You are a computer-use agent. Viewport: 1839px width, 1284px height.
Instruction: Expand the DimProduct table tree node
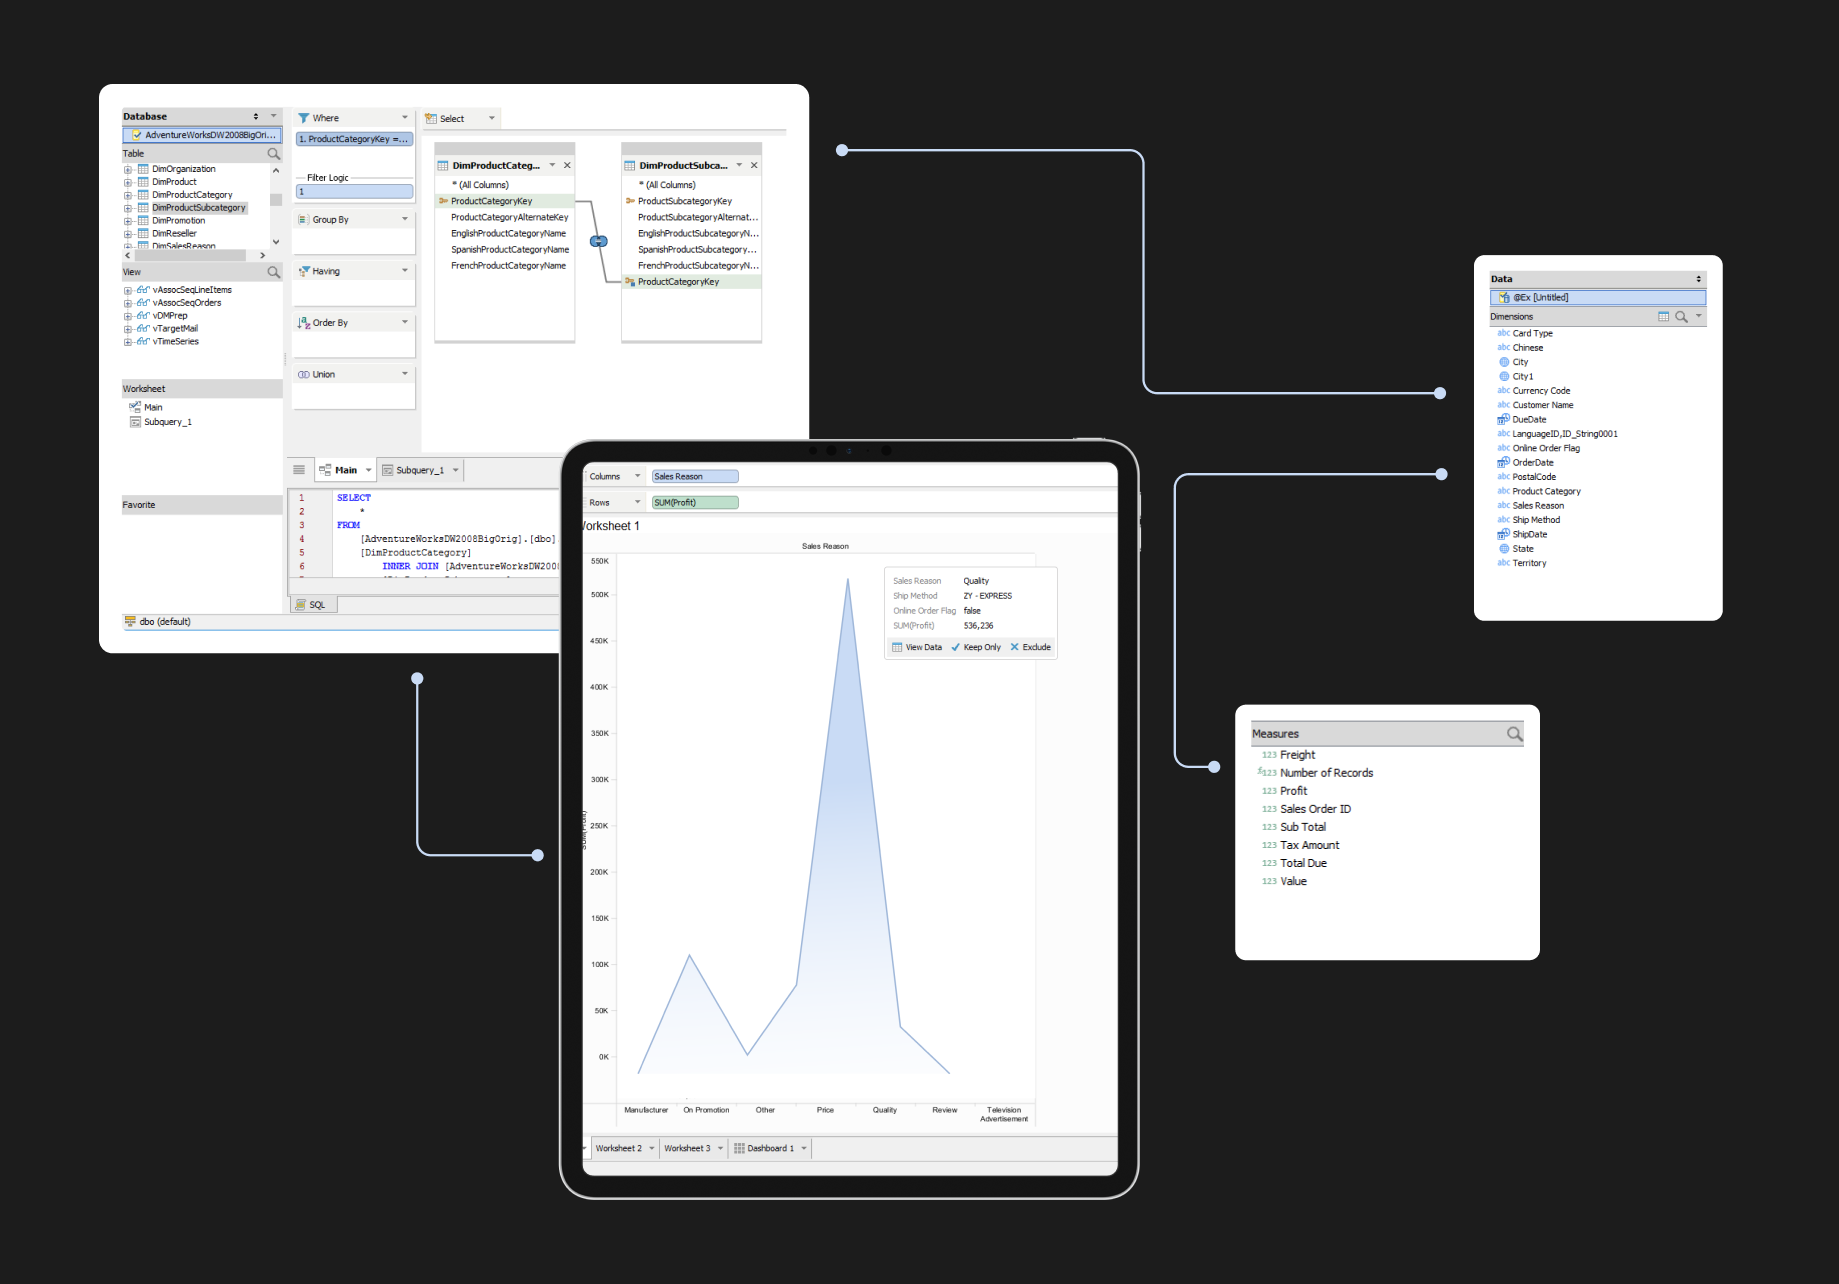128,183
